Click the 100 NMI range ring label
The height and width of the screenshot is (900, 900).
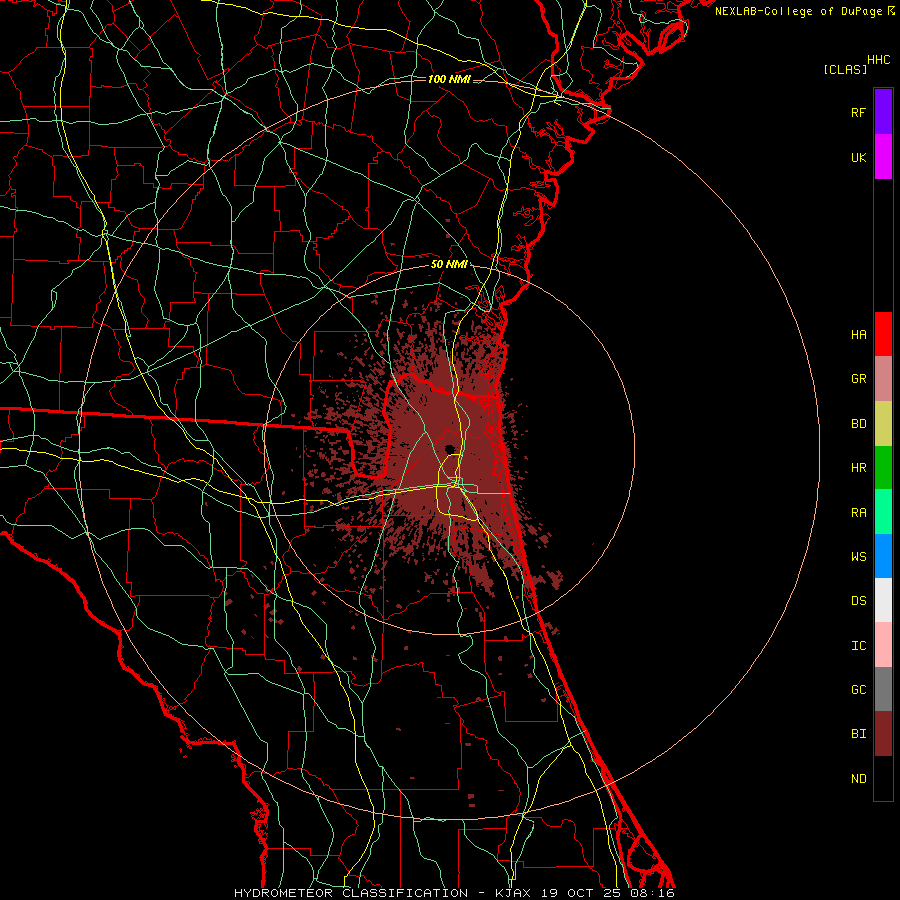point(449,79)
